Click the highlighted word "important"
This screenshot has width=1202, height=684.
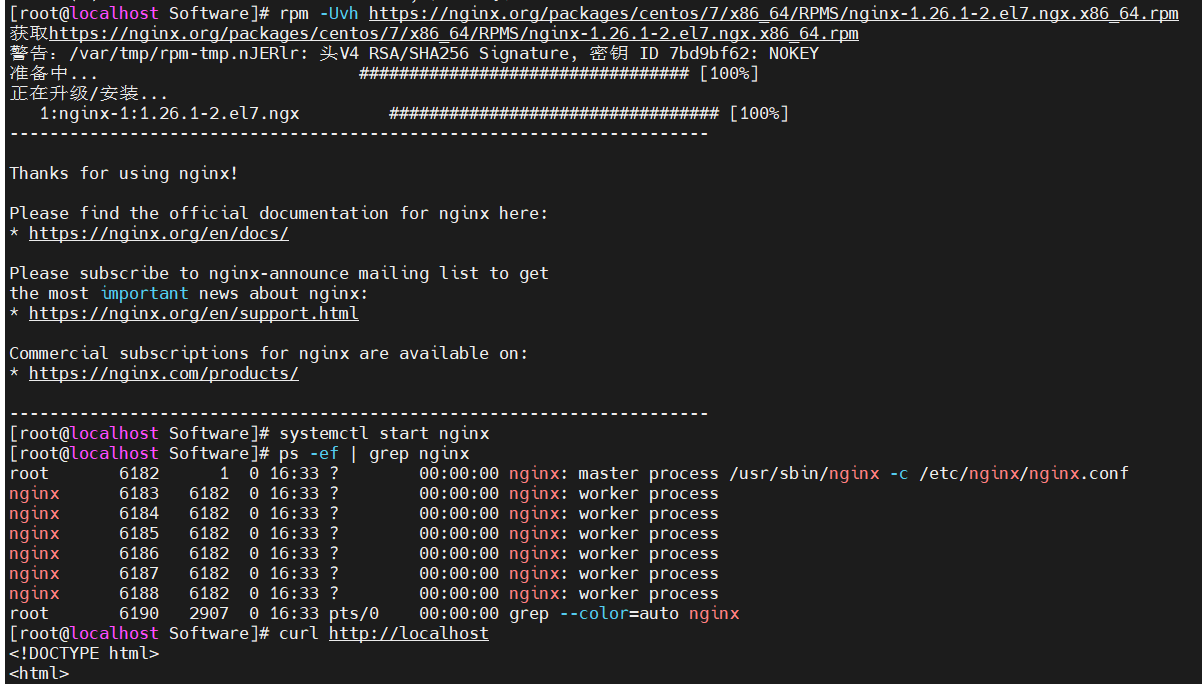(144, 294)
